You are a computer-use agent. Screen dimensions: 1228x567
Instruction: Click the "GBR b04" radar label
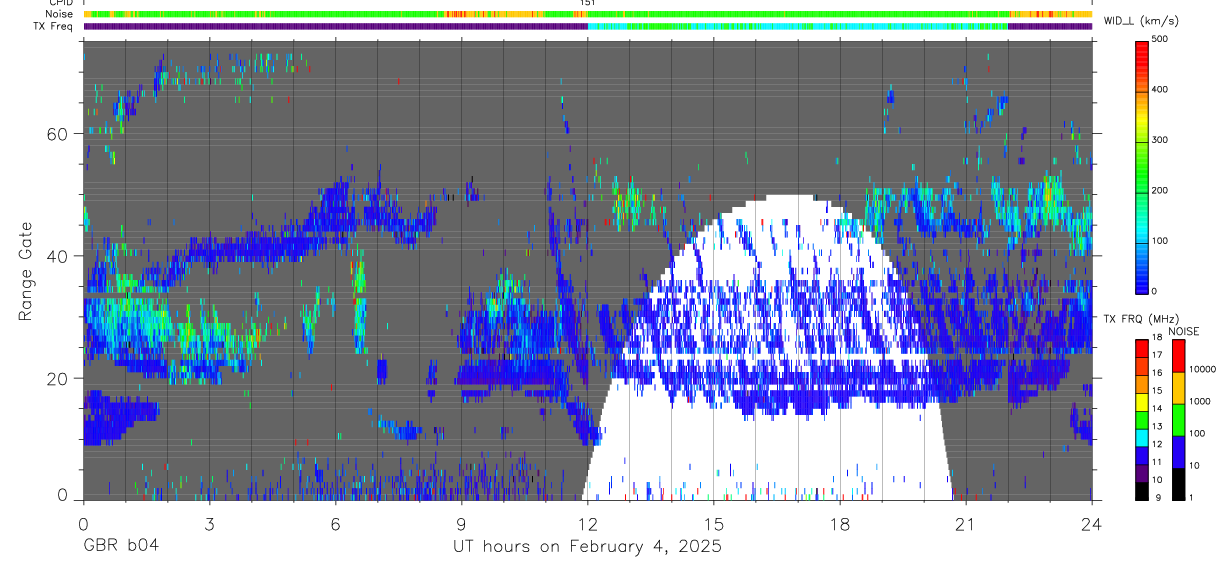119,547
